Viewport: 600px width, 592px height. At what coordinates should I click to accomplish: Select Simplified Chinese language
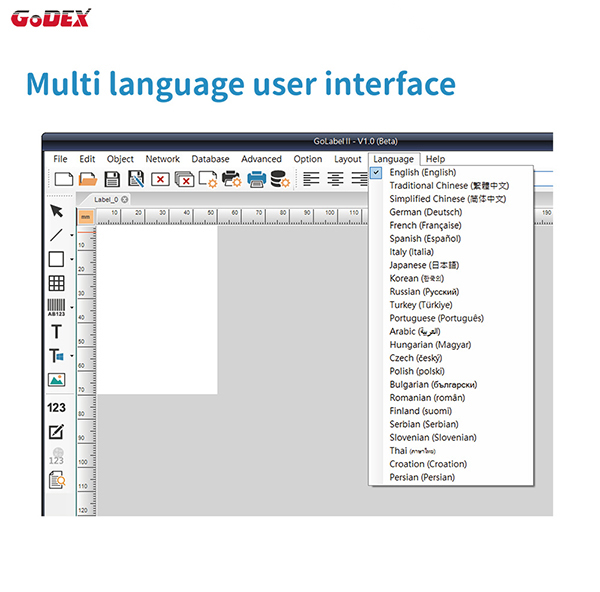coord(451,199)
